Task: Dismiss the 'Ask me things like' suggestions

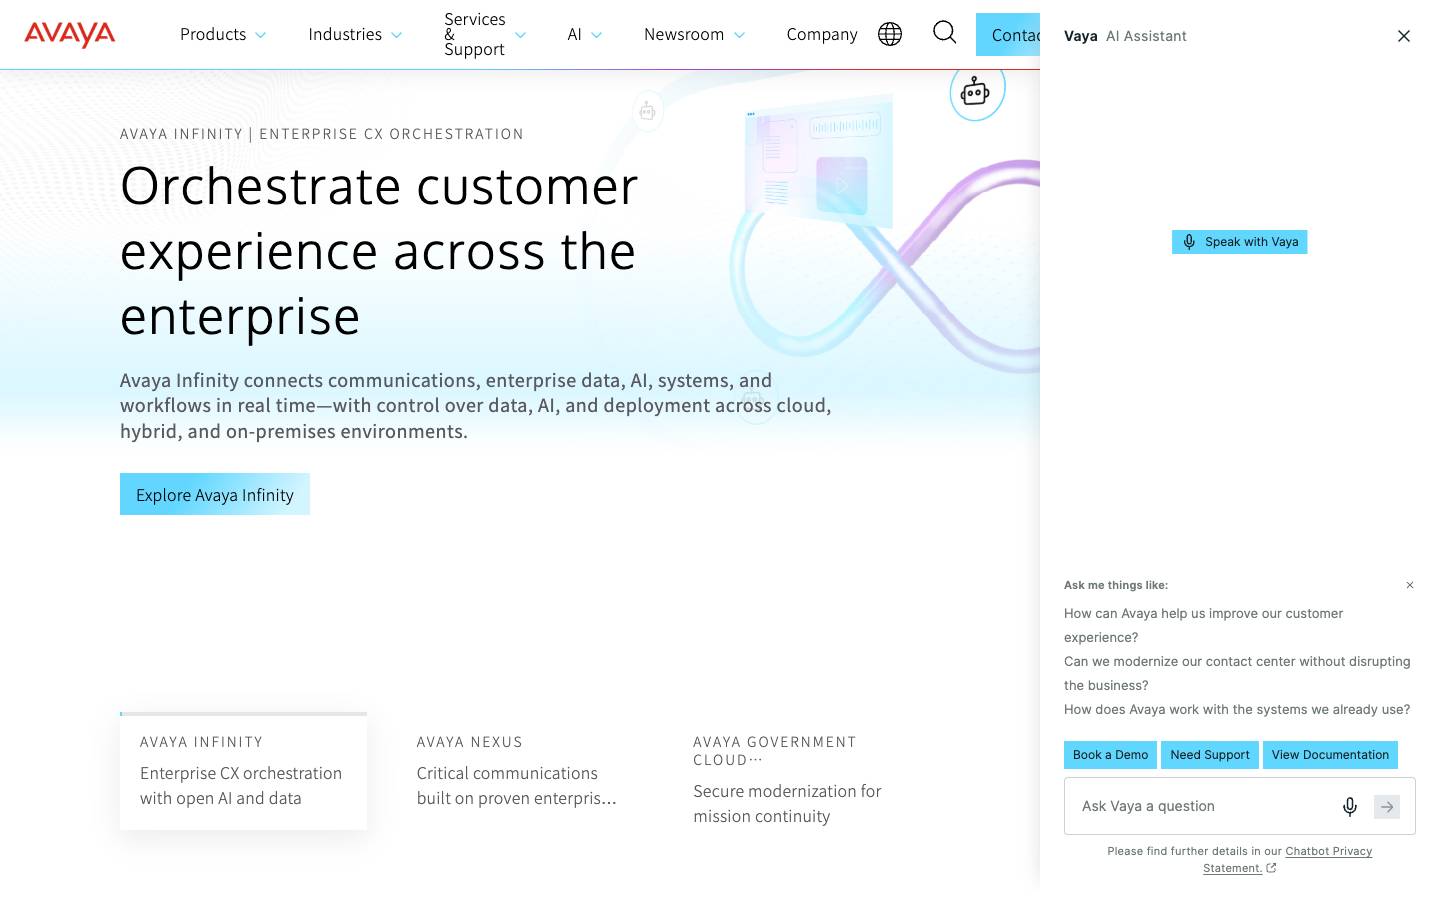Action: click(1410, 585)
